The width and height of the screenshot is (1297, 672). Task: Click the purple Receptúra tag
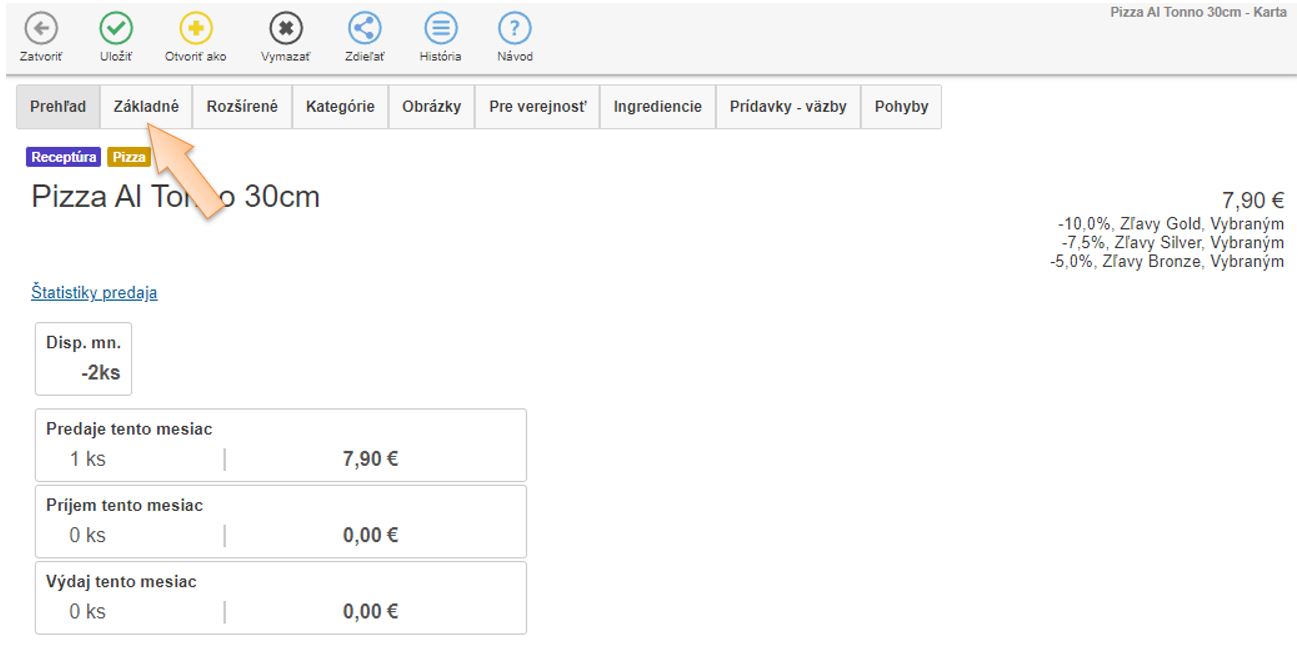pos(64,157)
